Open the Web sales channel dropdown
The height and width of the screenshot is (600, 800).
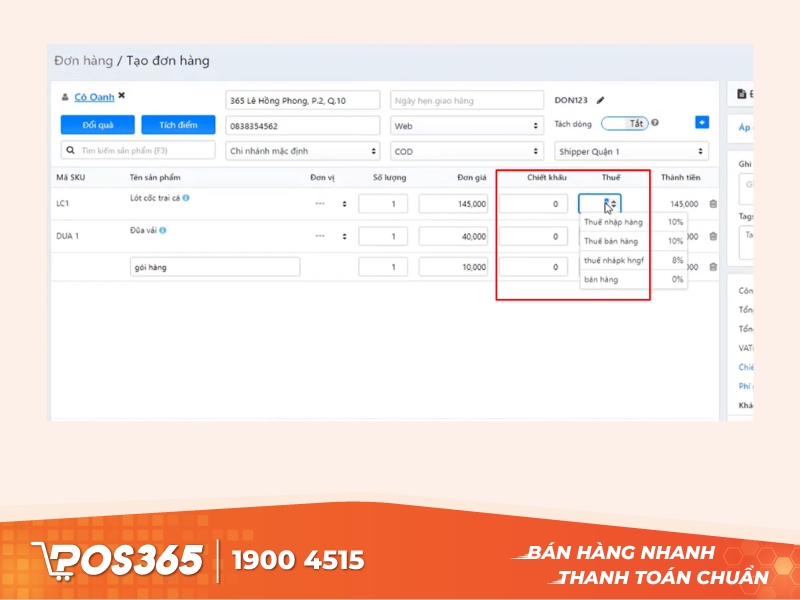[466, 126]
